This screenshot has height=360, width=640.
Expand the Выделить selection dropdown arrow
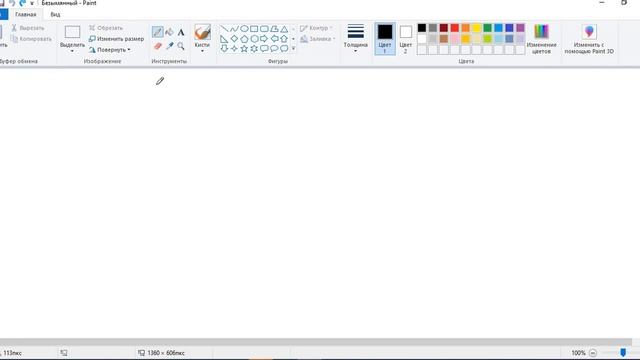[72, 51]
